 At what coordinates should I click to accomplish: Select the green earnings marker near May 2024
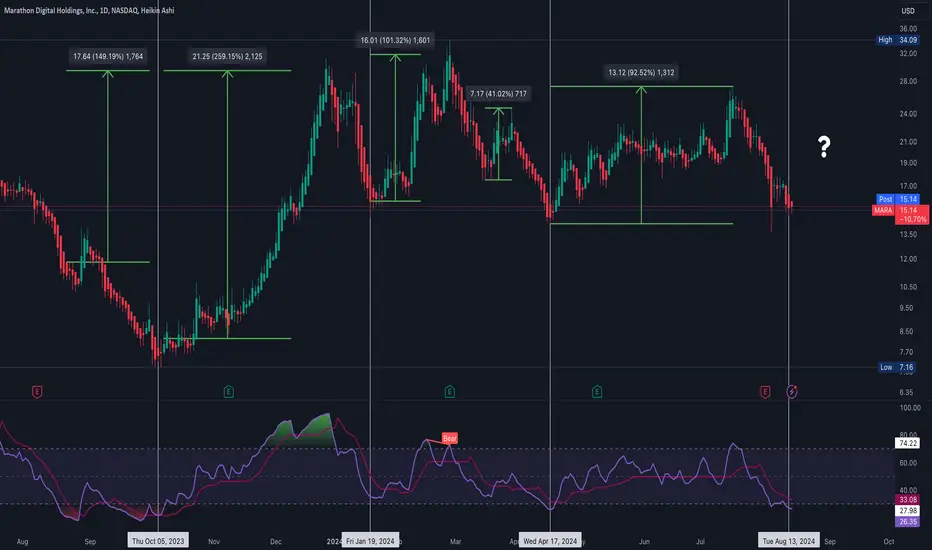point(597,392)
